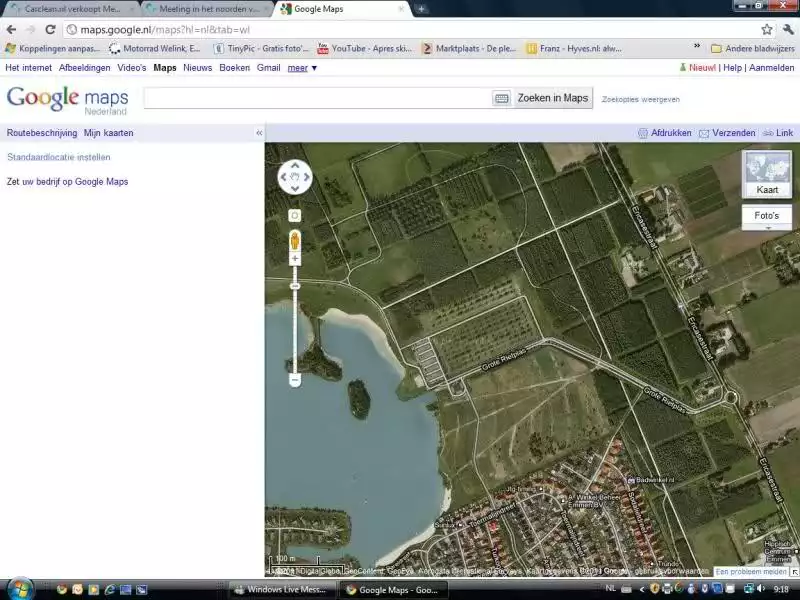Open Boeken in the Google bar
Viewport: 800px width, 600px height.
[x=235, y=68]
